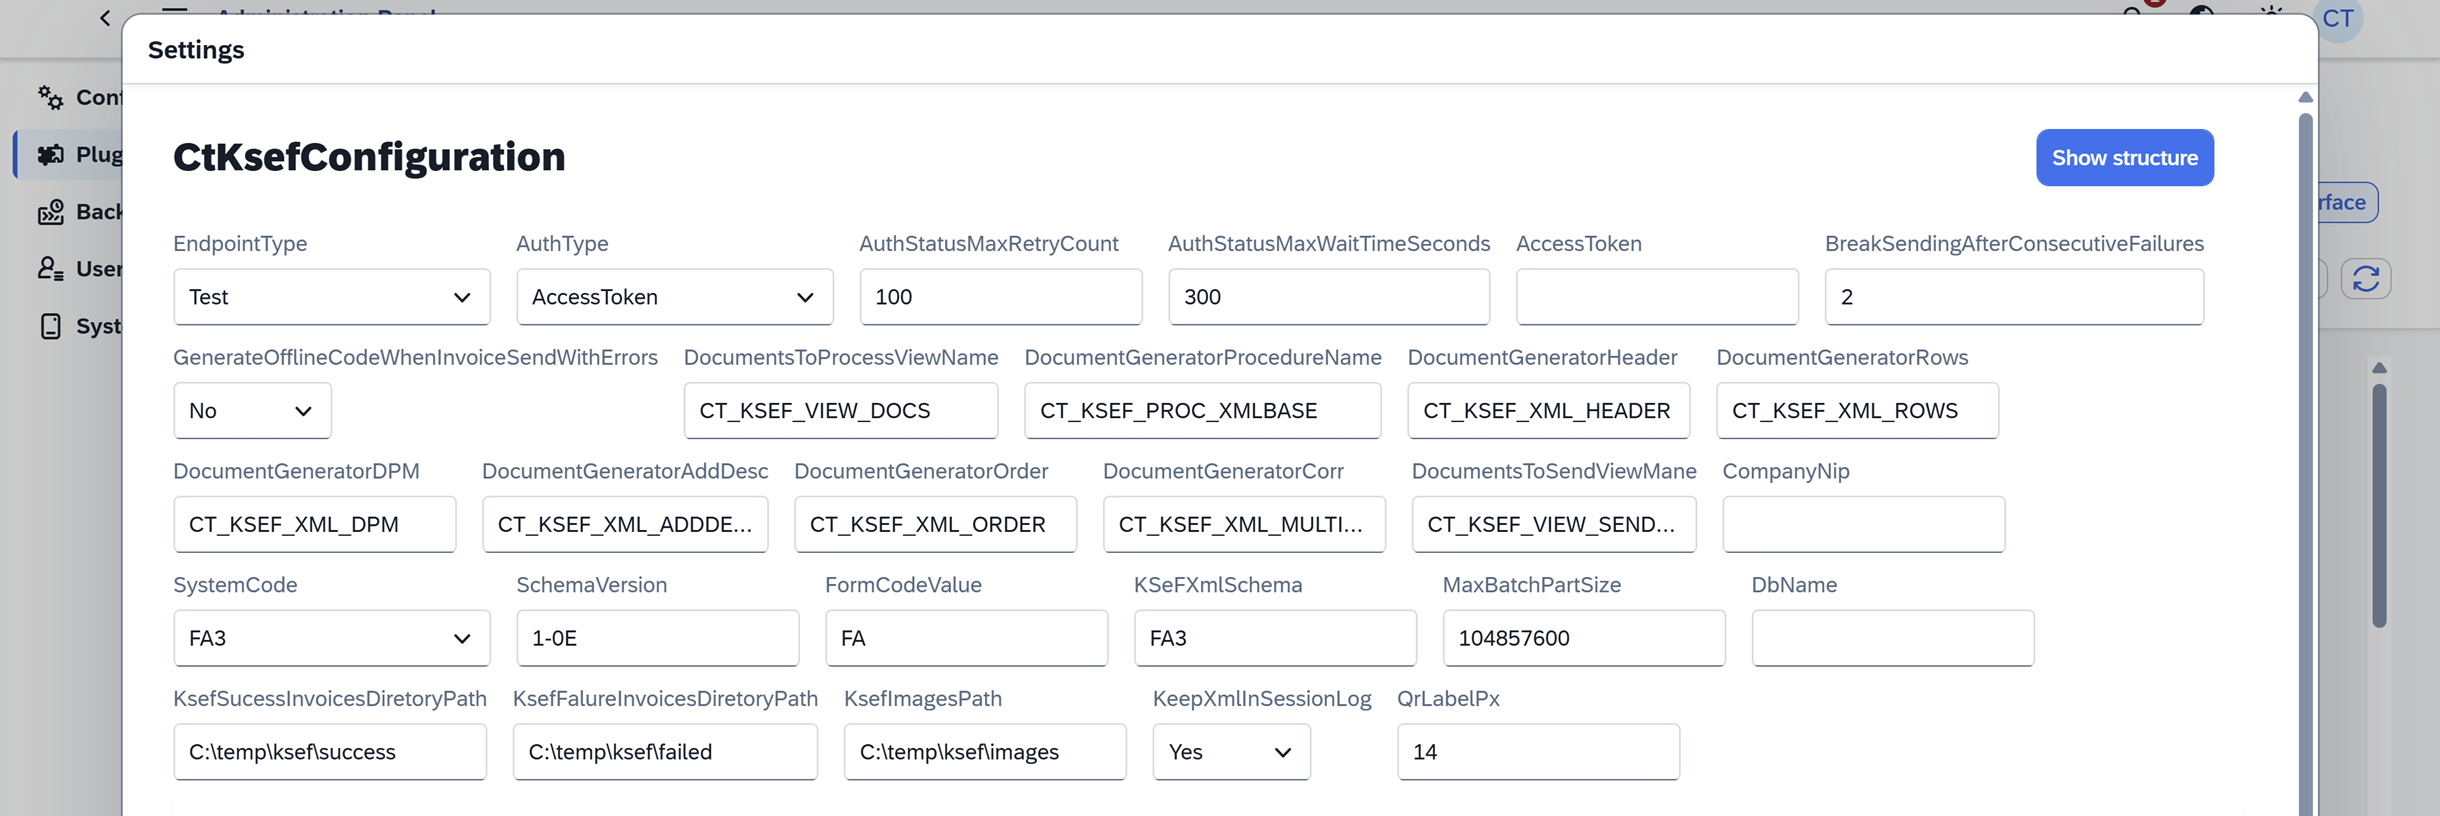Click the dialog scrollbar up arrow

point(2305,97)
